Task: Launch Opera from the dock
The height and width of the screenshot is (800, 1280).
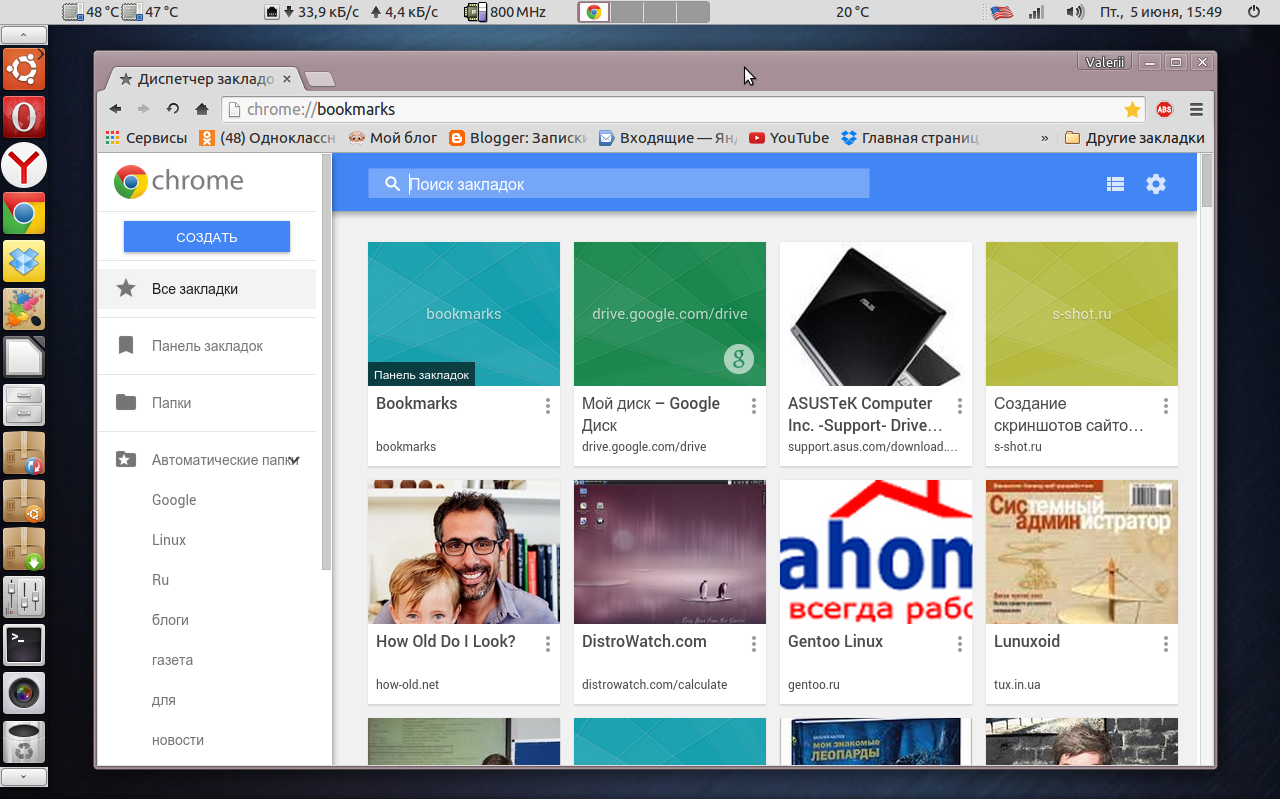Action: point(24,117)
